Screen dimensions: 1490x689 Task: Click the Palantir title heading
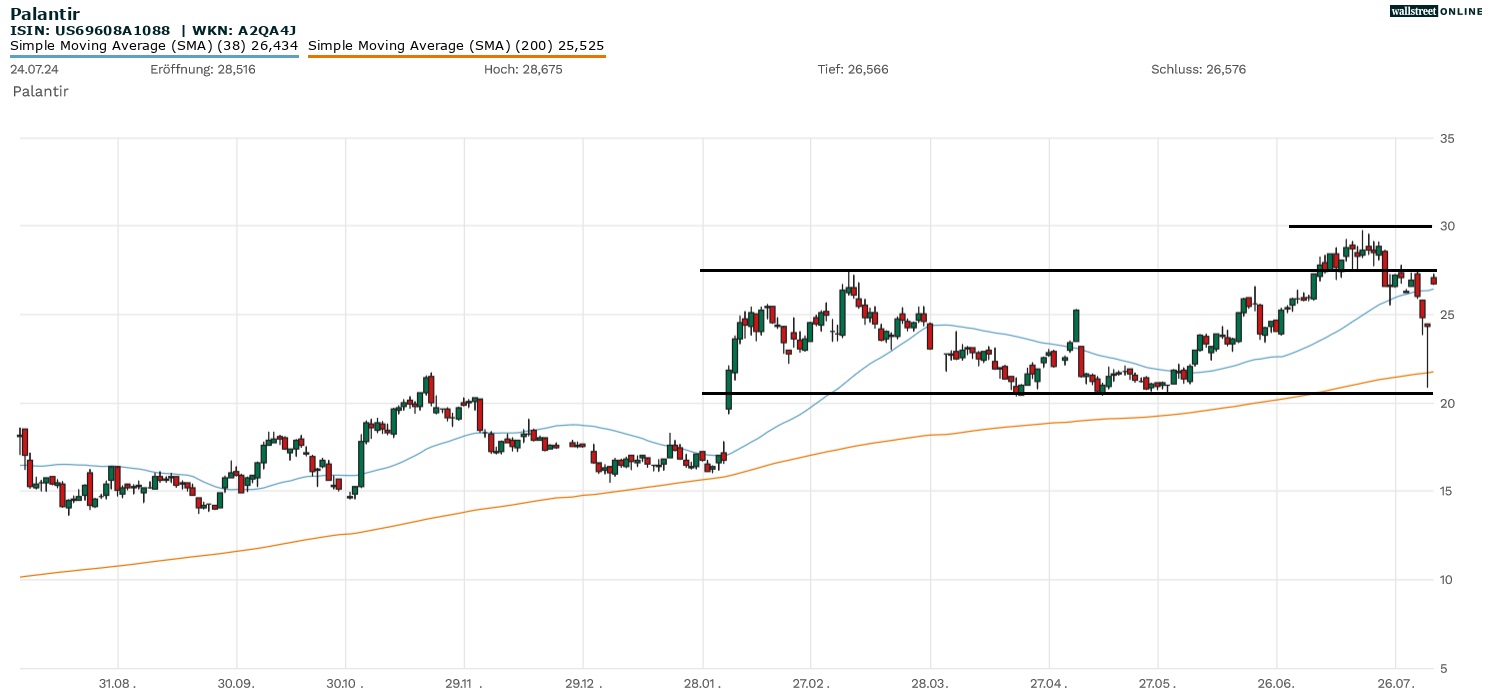(x=45, y=14)
